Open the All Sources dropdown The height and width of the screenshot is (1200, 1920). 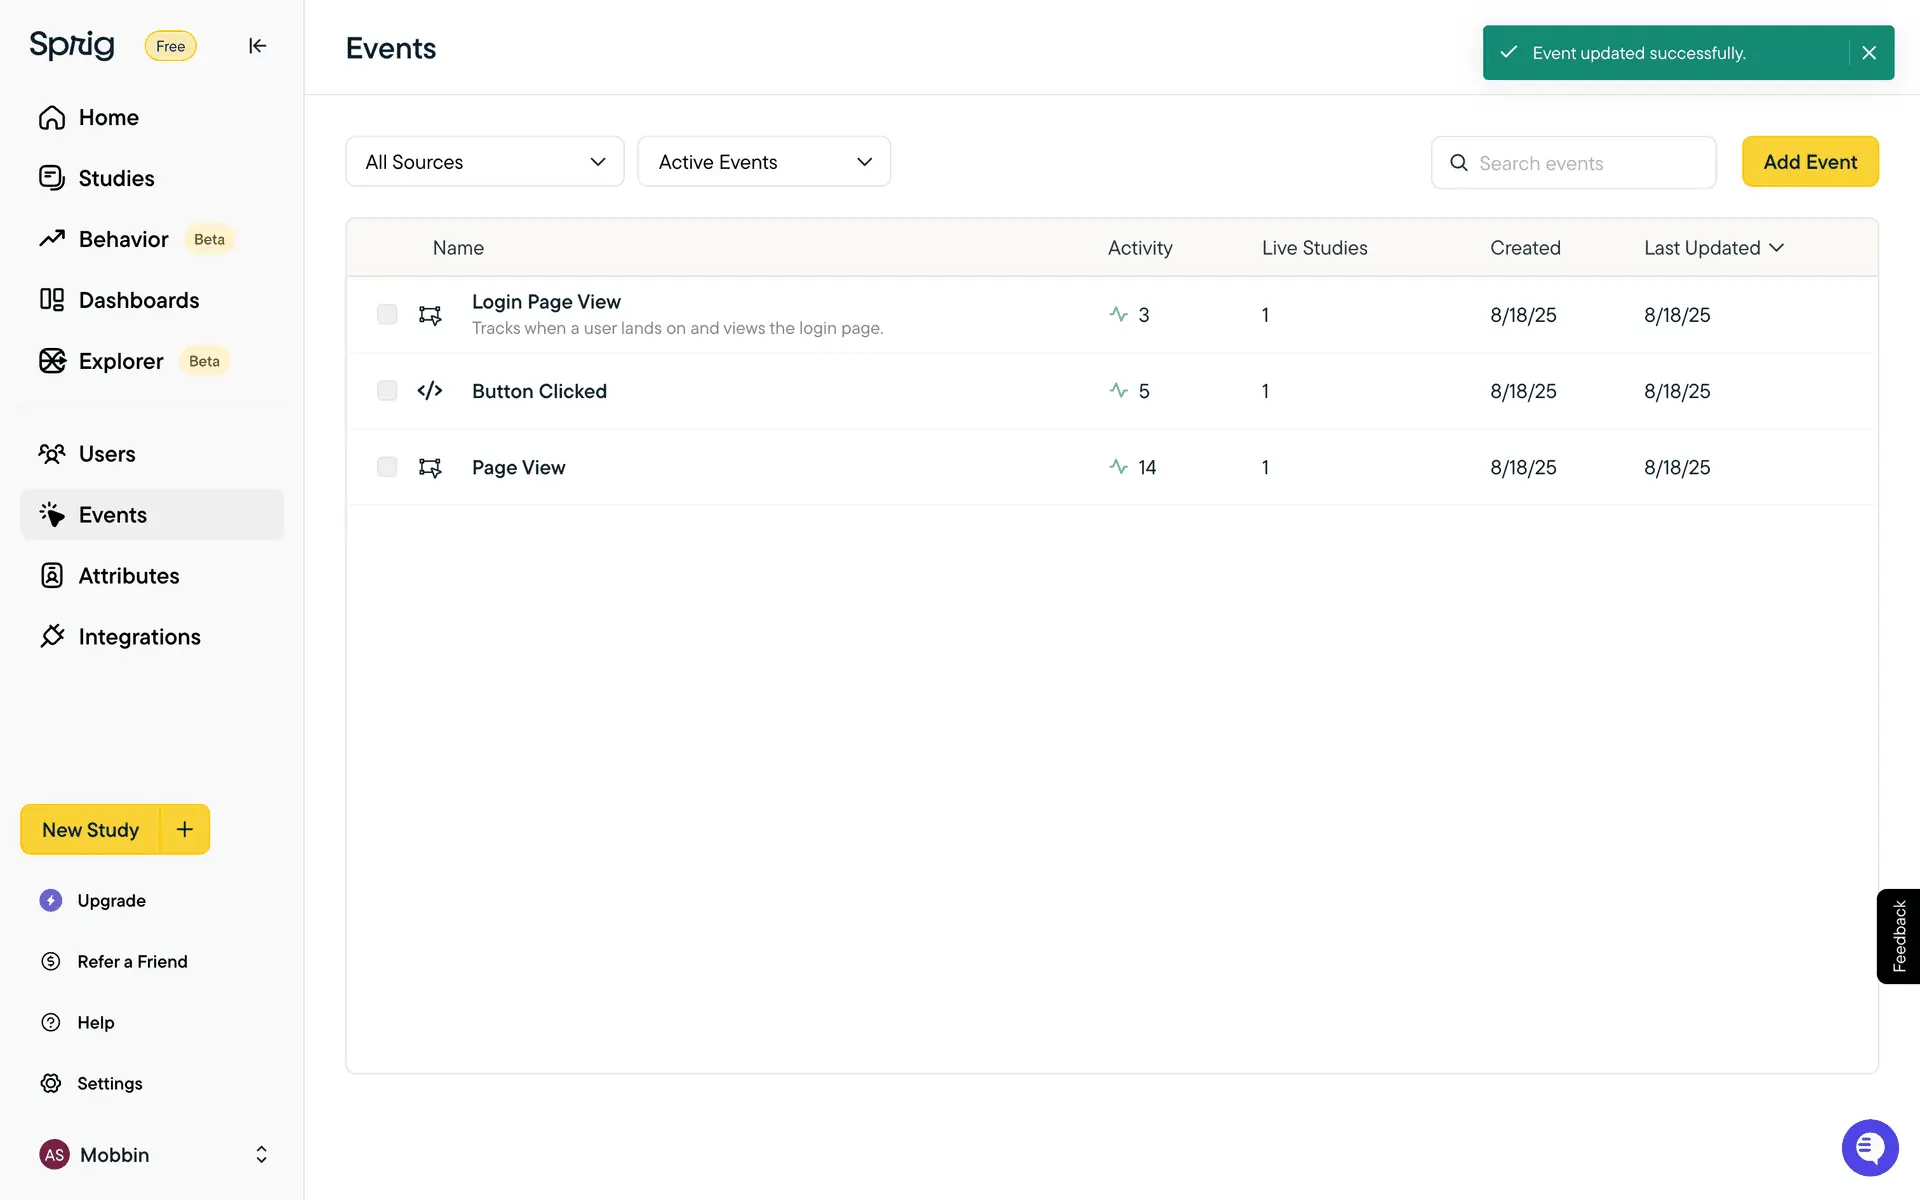coord(485,162)
